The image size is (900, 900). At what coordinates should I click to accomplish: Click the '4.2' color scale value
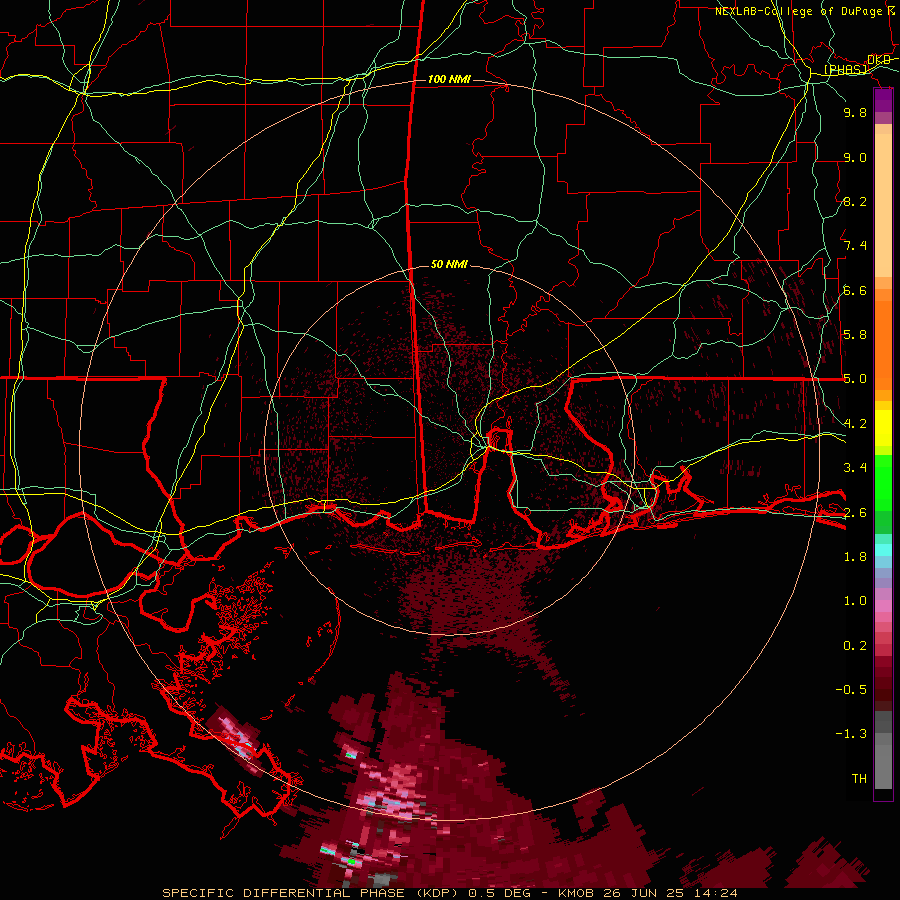tap(855, 424)
